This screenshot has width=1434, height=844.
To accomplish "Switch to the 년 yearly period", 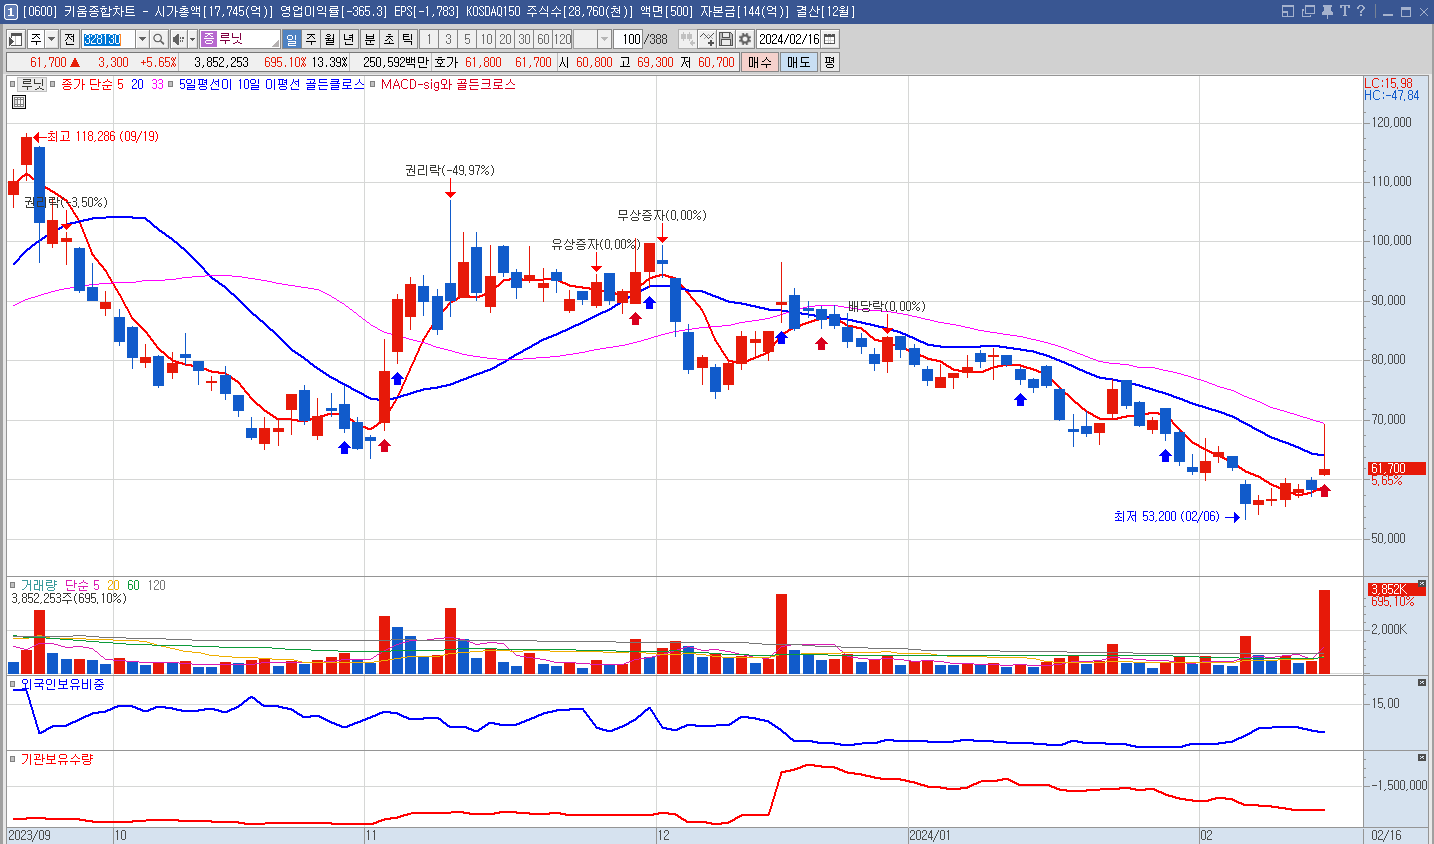I will [349, 39].
